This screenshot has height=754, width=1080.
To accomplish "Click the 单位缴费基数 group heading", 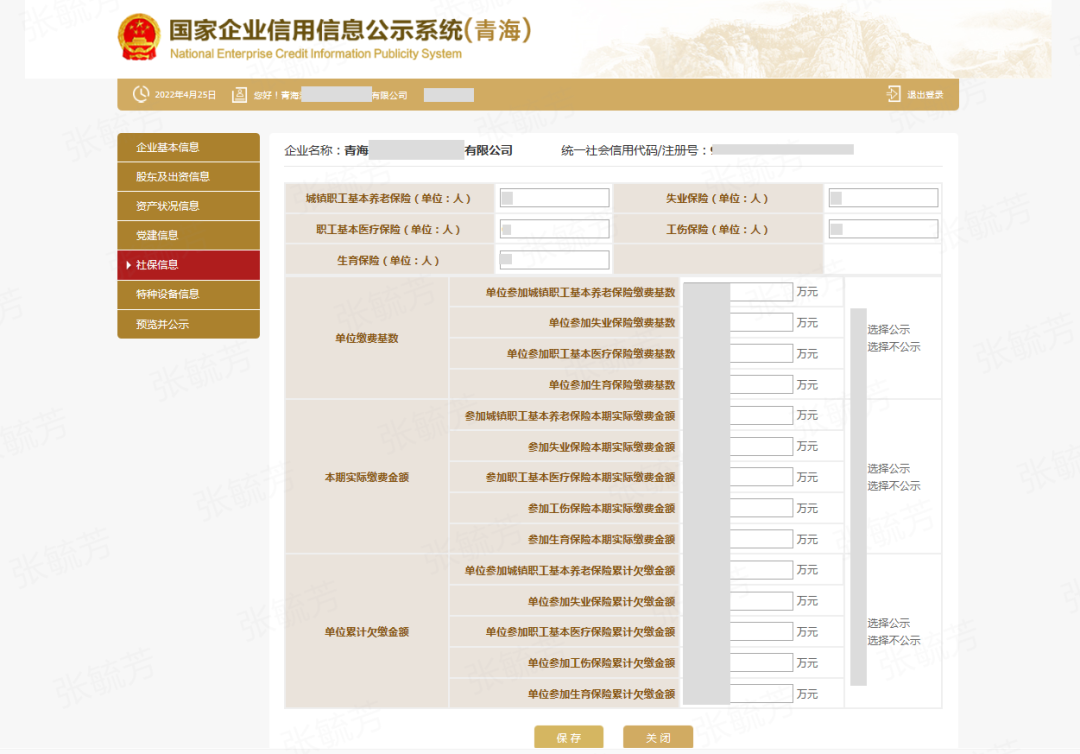I will [366, 338].
